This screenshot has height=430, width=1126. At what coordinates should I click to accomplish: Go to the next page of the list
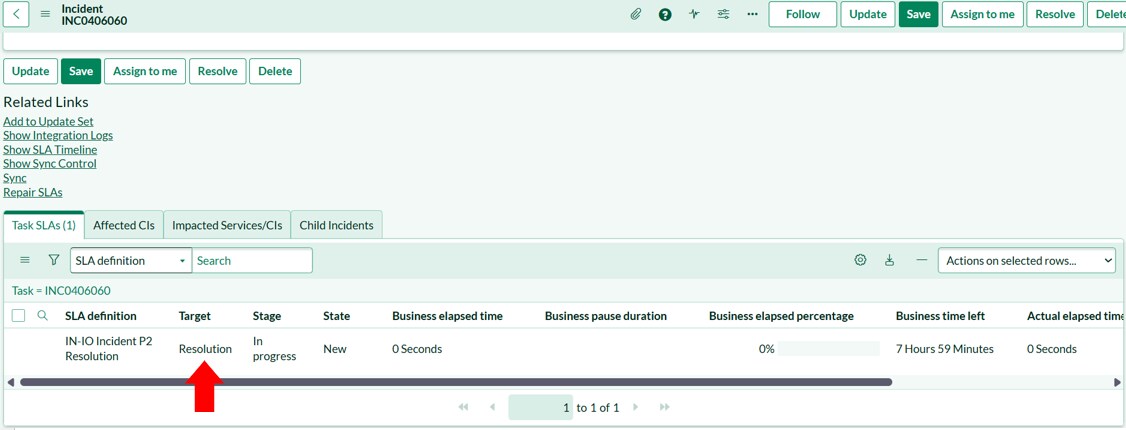(636, 407)
